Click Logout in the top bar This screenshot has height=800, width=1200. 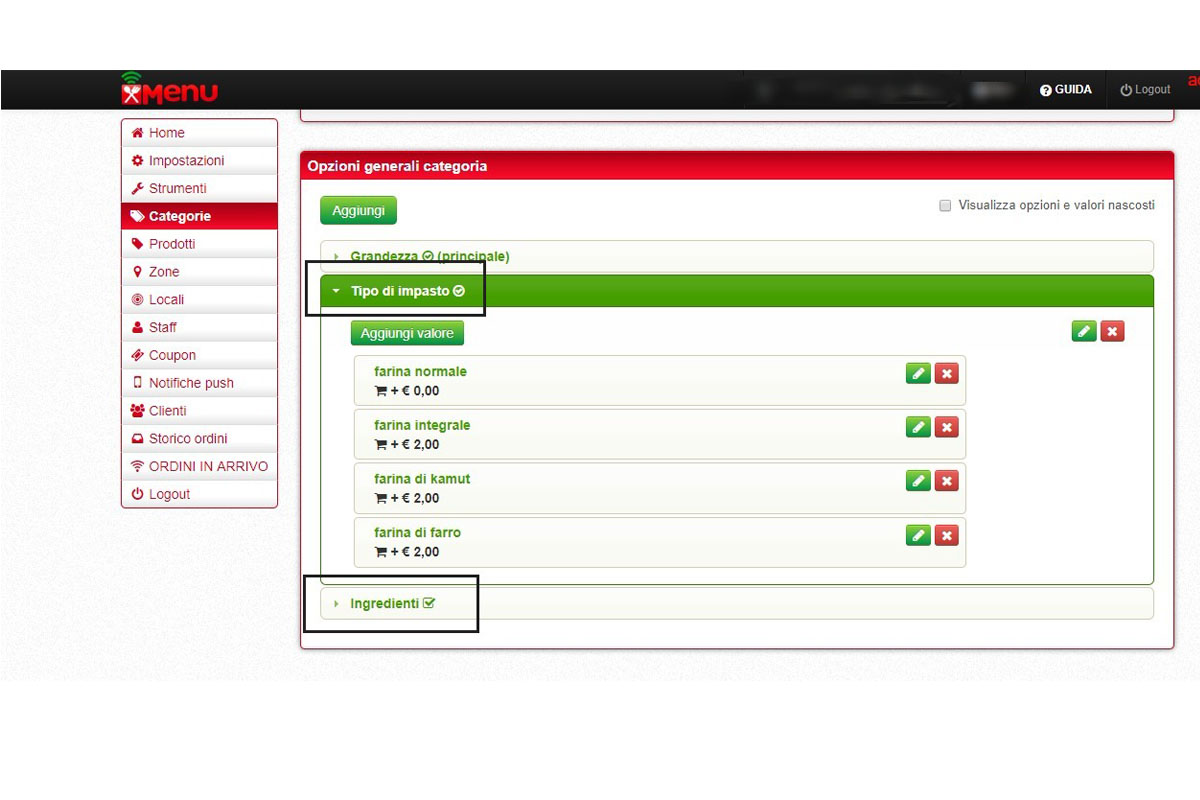(1145, 90)
